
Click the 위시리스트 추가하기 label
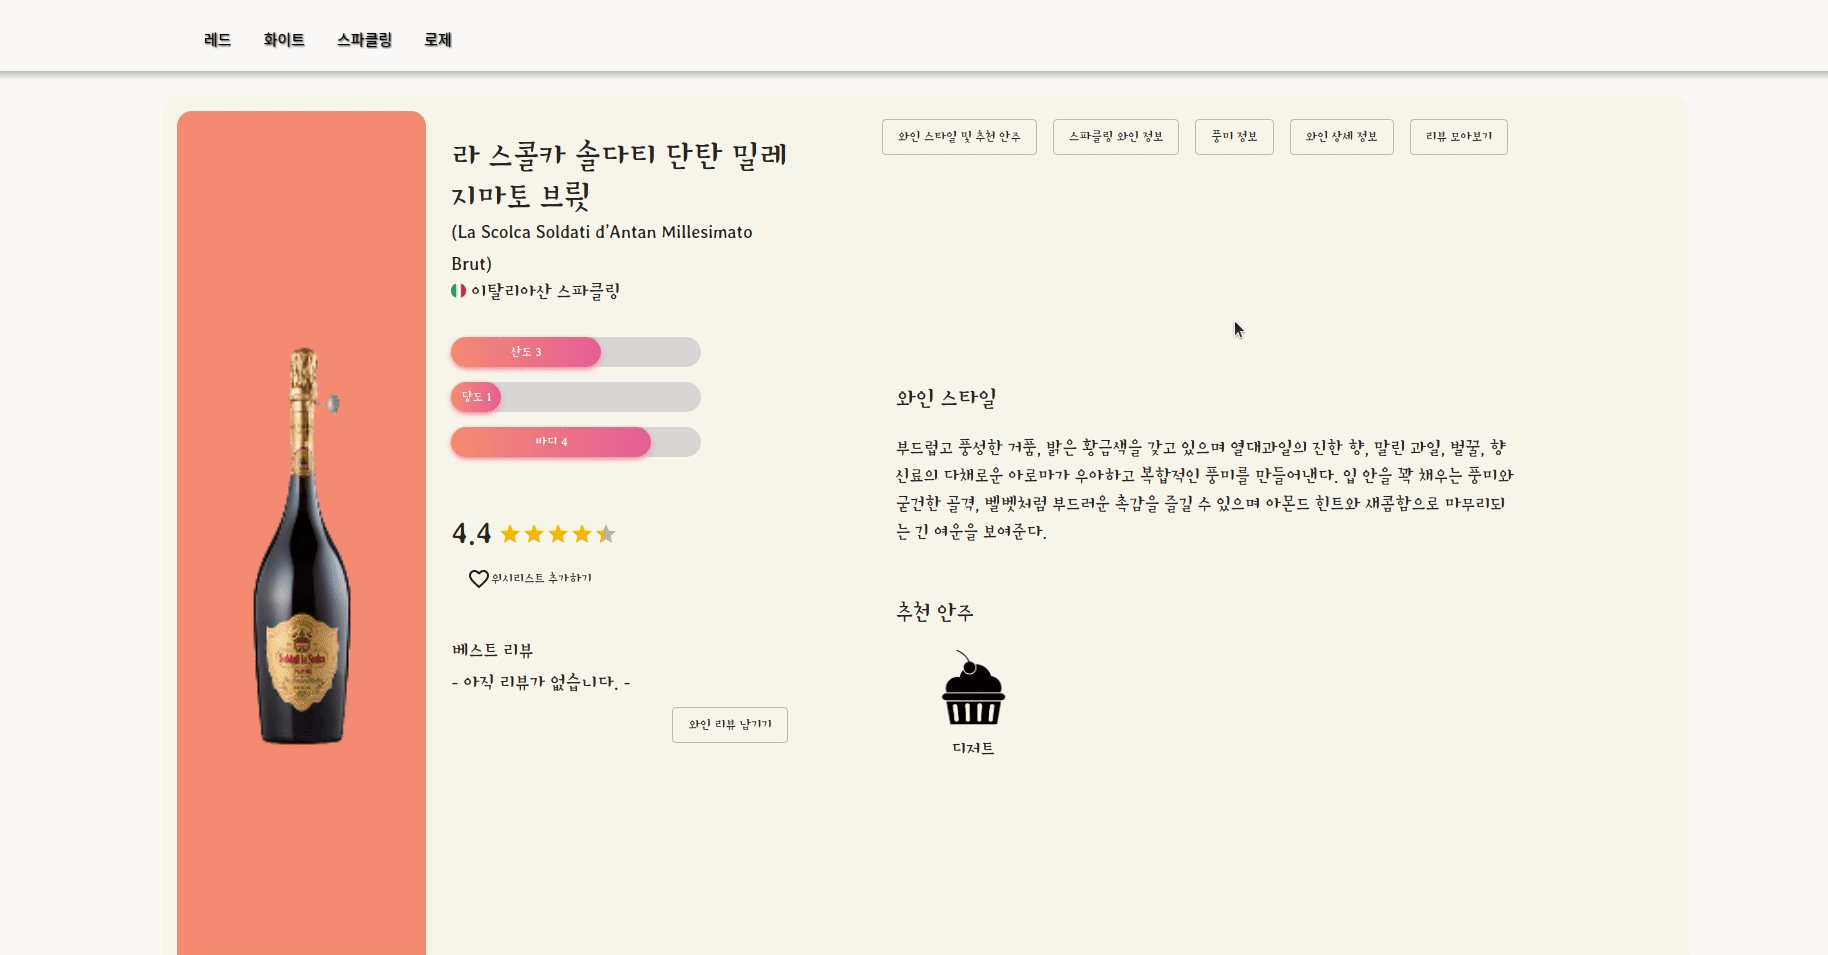(542, 578)
